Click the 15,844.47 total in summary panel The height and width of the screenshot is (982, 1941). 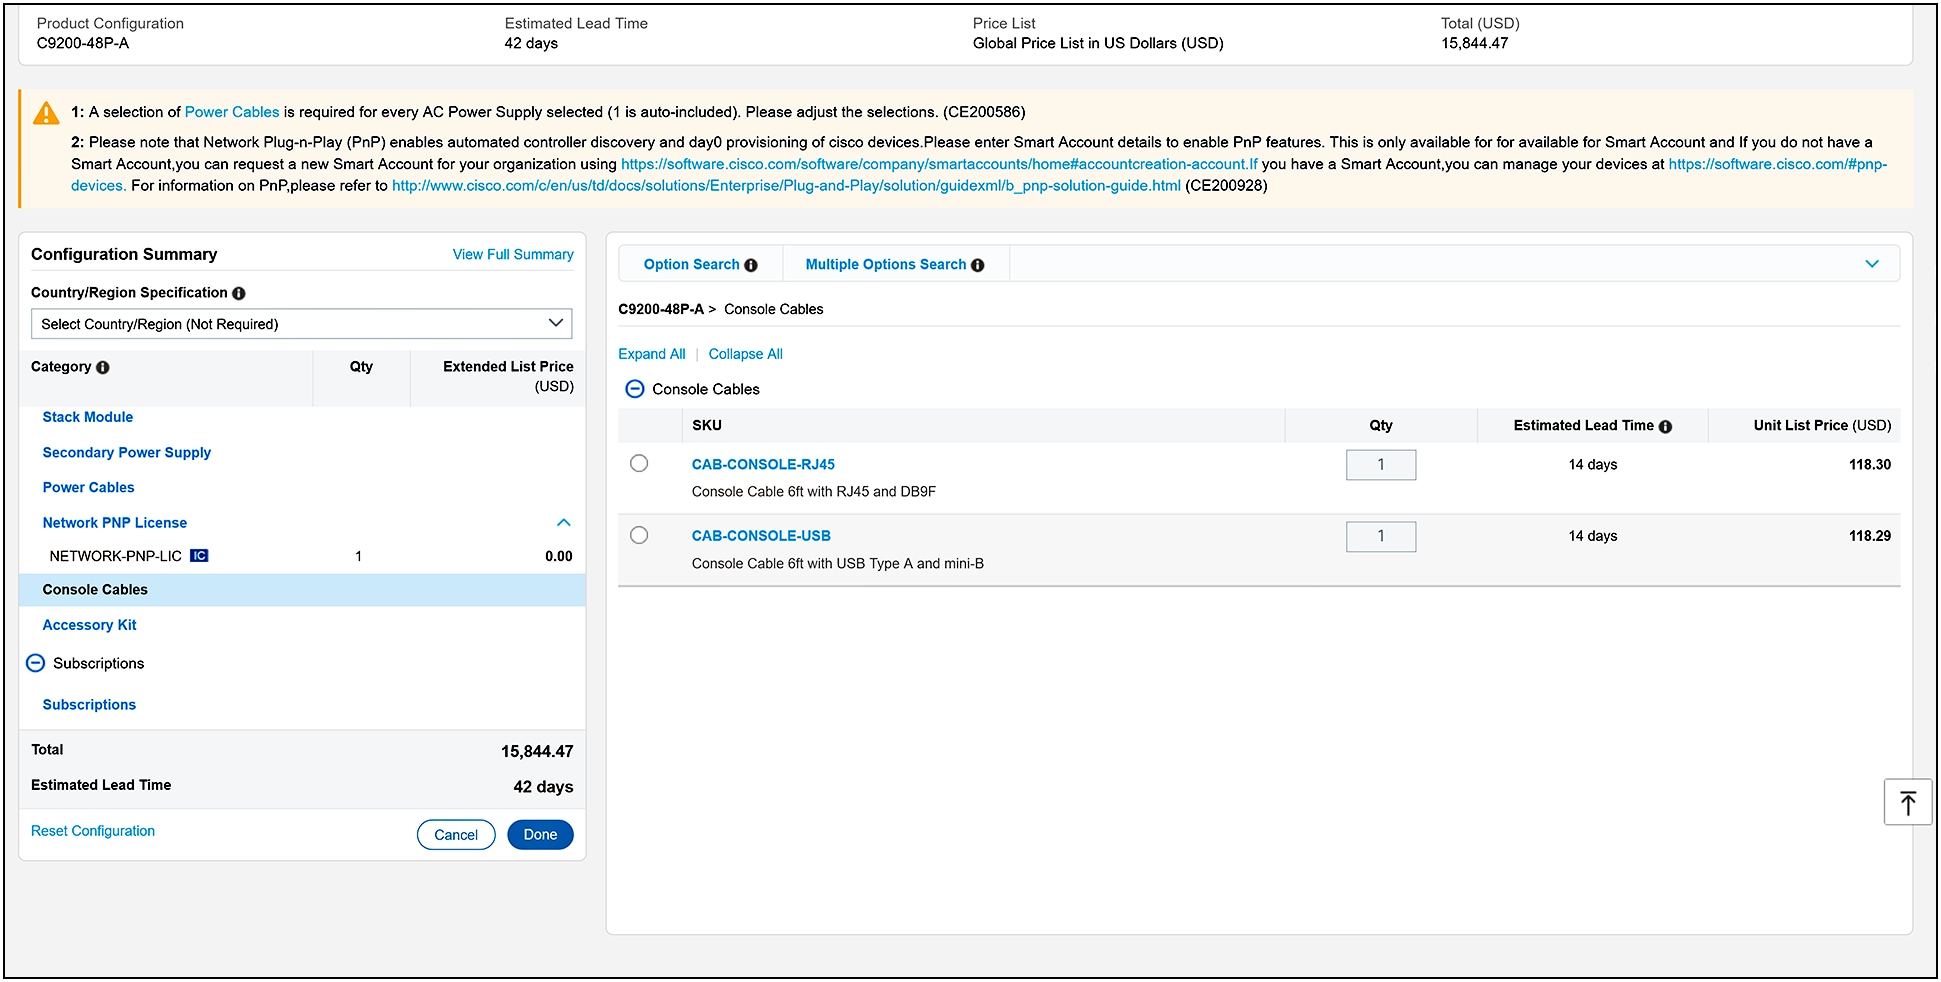click(x=537, y=751)
